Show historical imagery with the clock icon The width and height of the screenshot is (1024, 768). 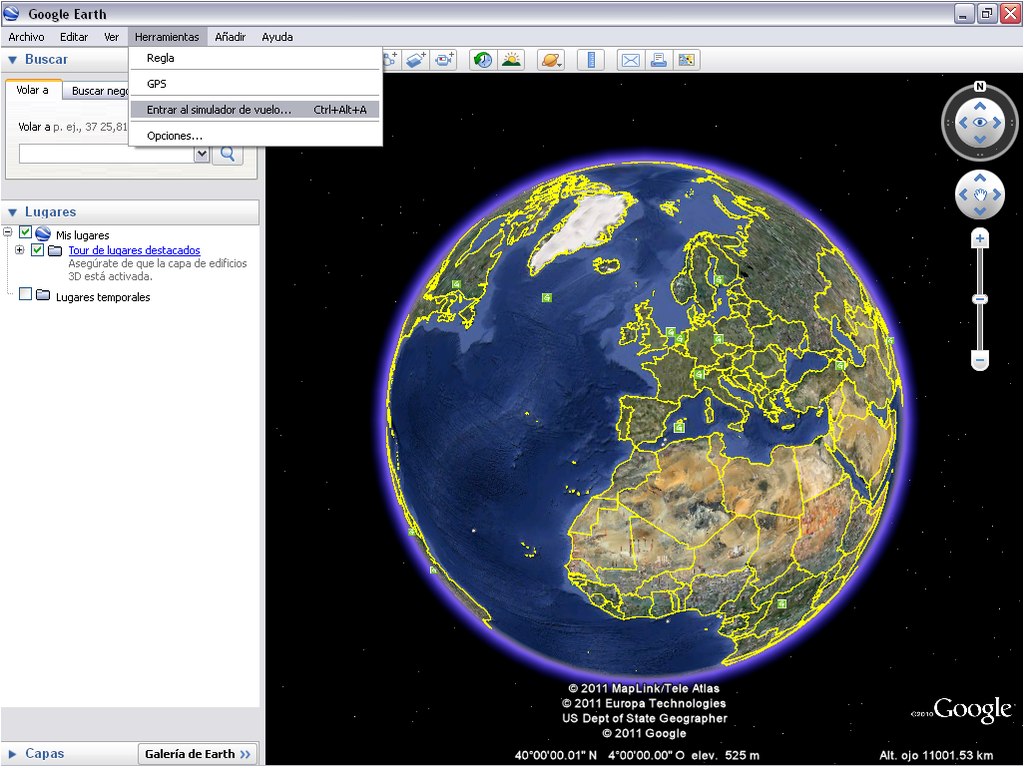tap(483, 60)
